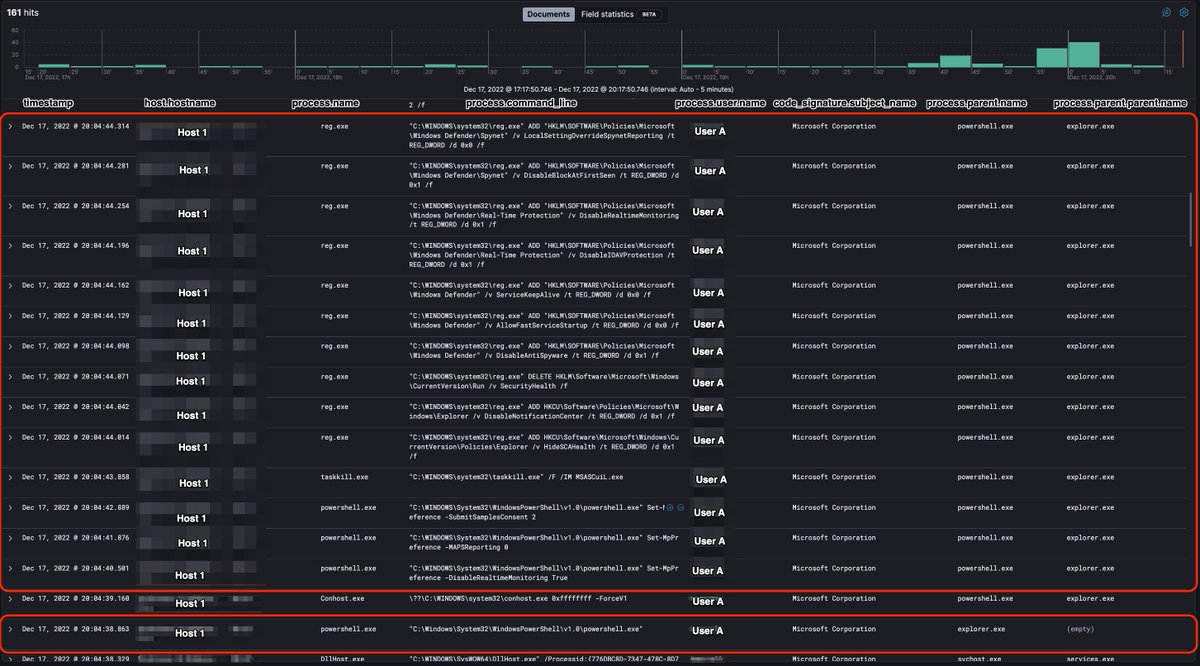Screen dimensions: 1200x666
Task: Expand the document at 20:04:44.162
Action: tap(10, 285)
